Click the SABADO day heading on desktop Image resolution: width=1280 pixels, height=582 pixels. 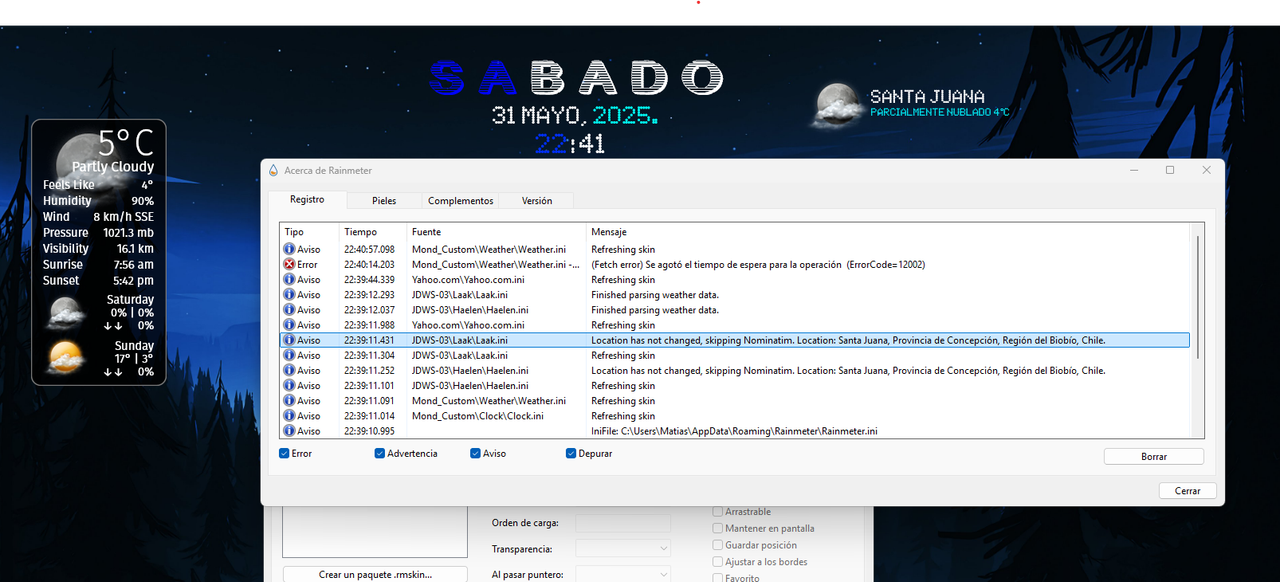point(576,78)
